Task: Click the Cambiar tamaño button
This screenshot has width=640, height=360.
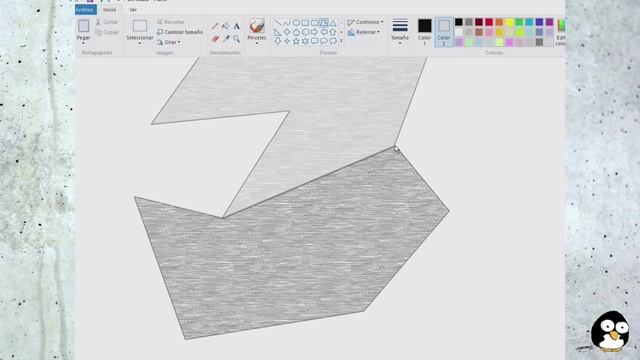Action: [180, 32]
